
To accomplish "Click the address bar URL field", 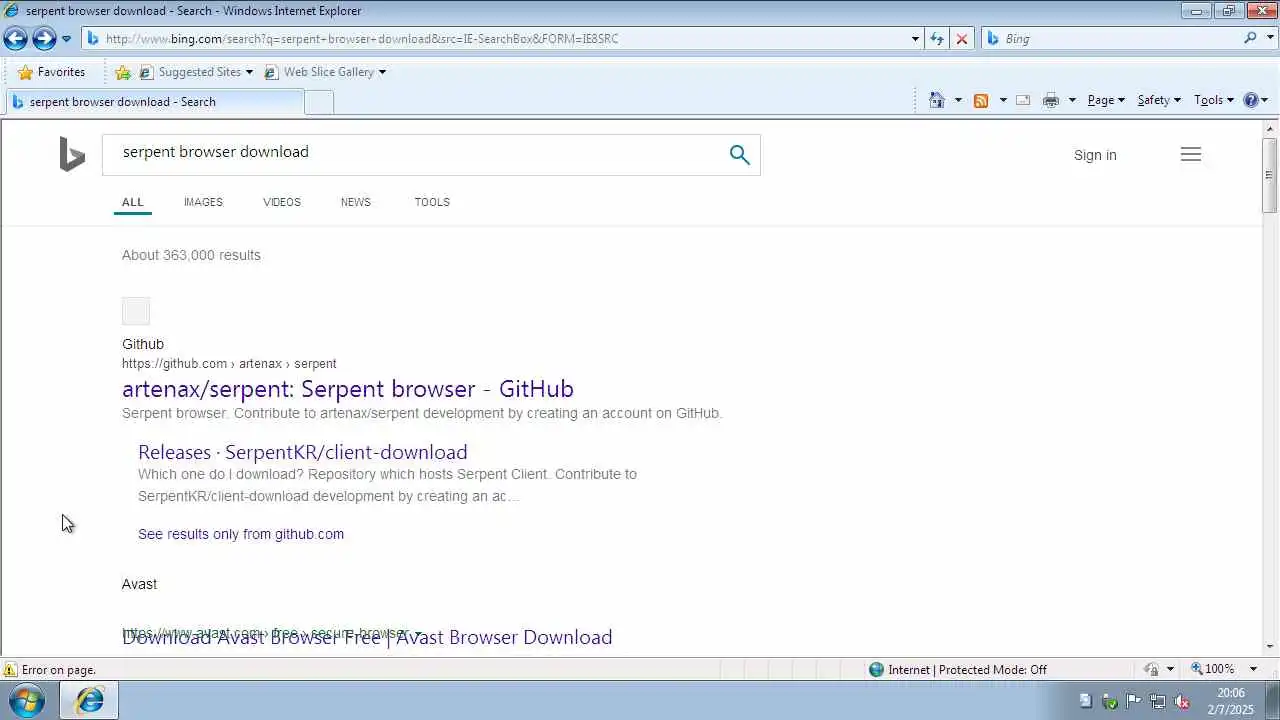I will [x=495, y=39].
